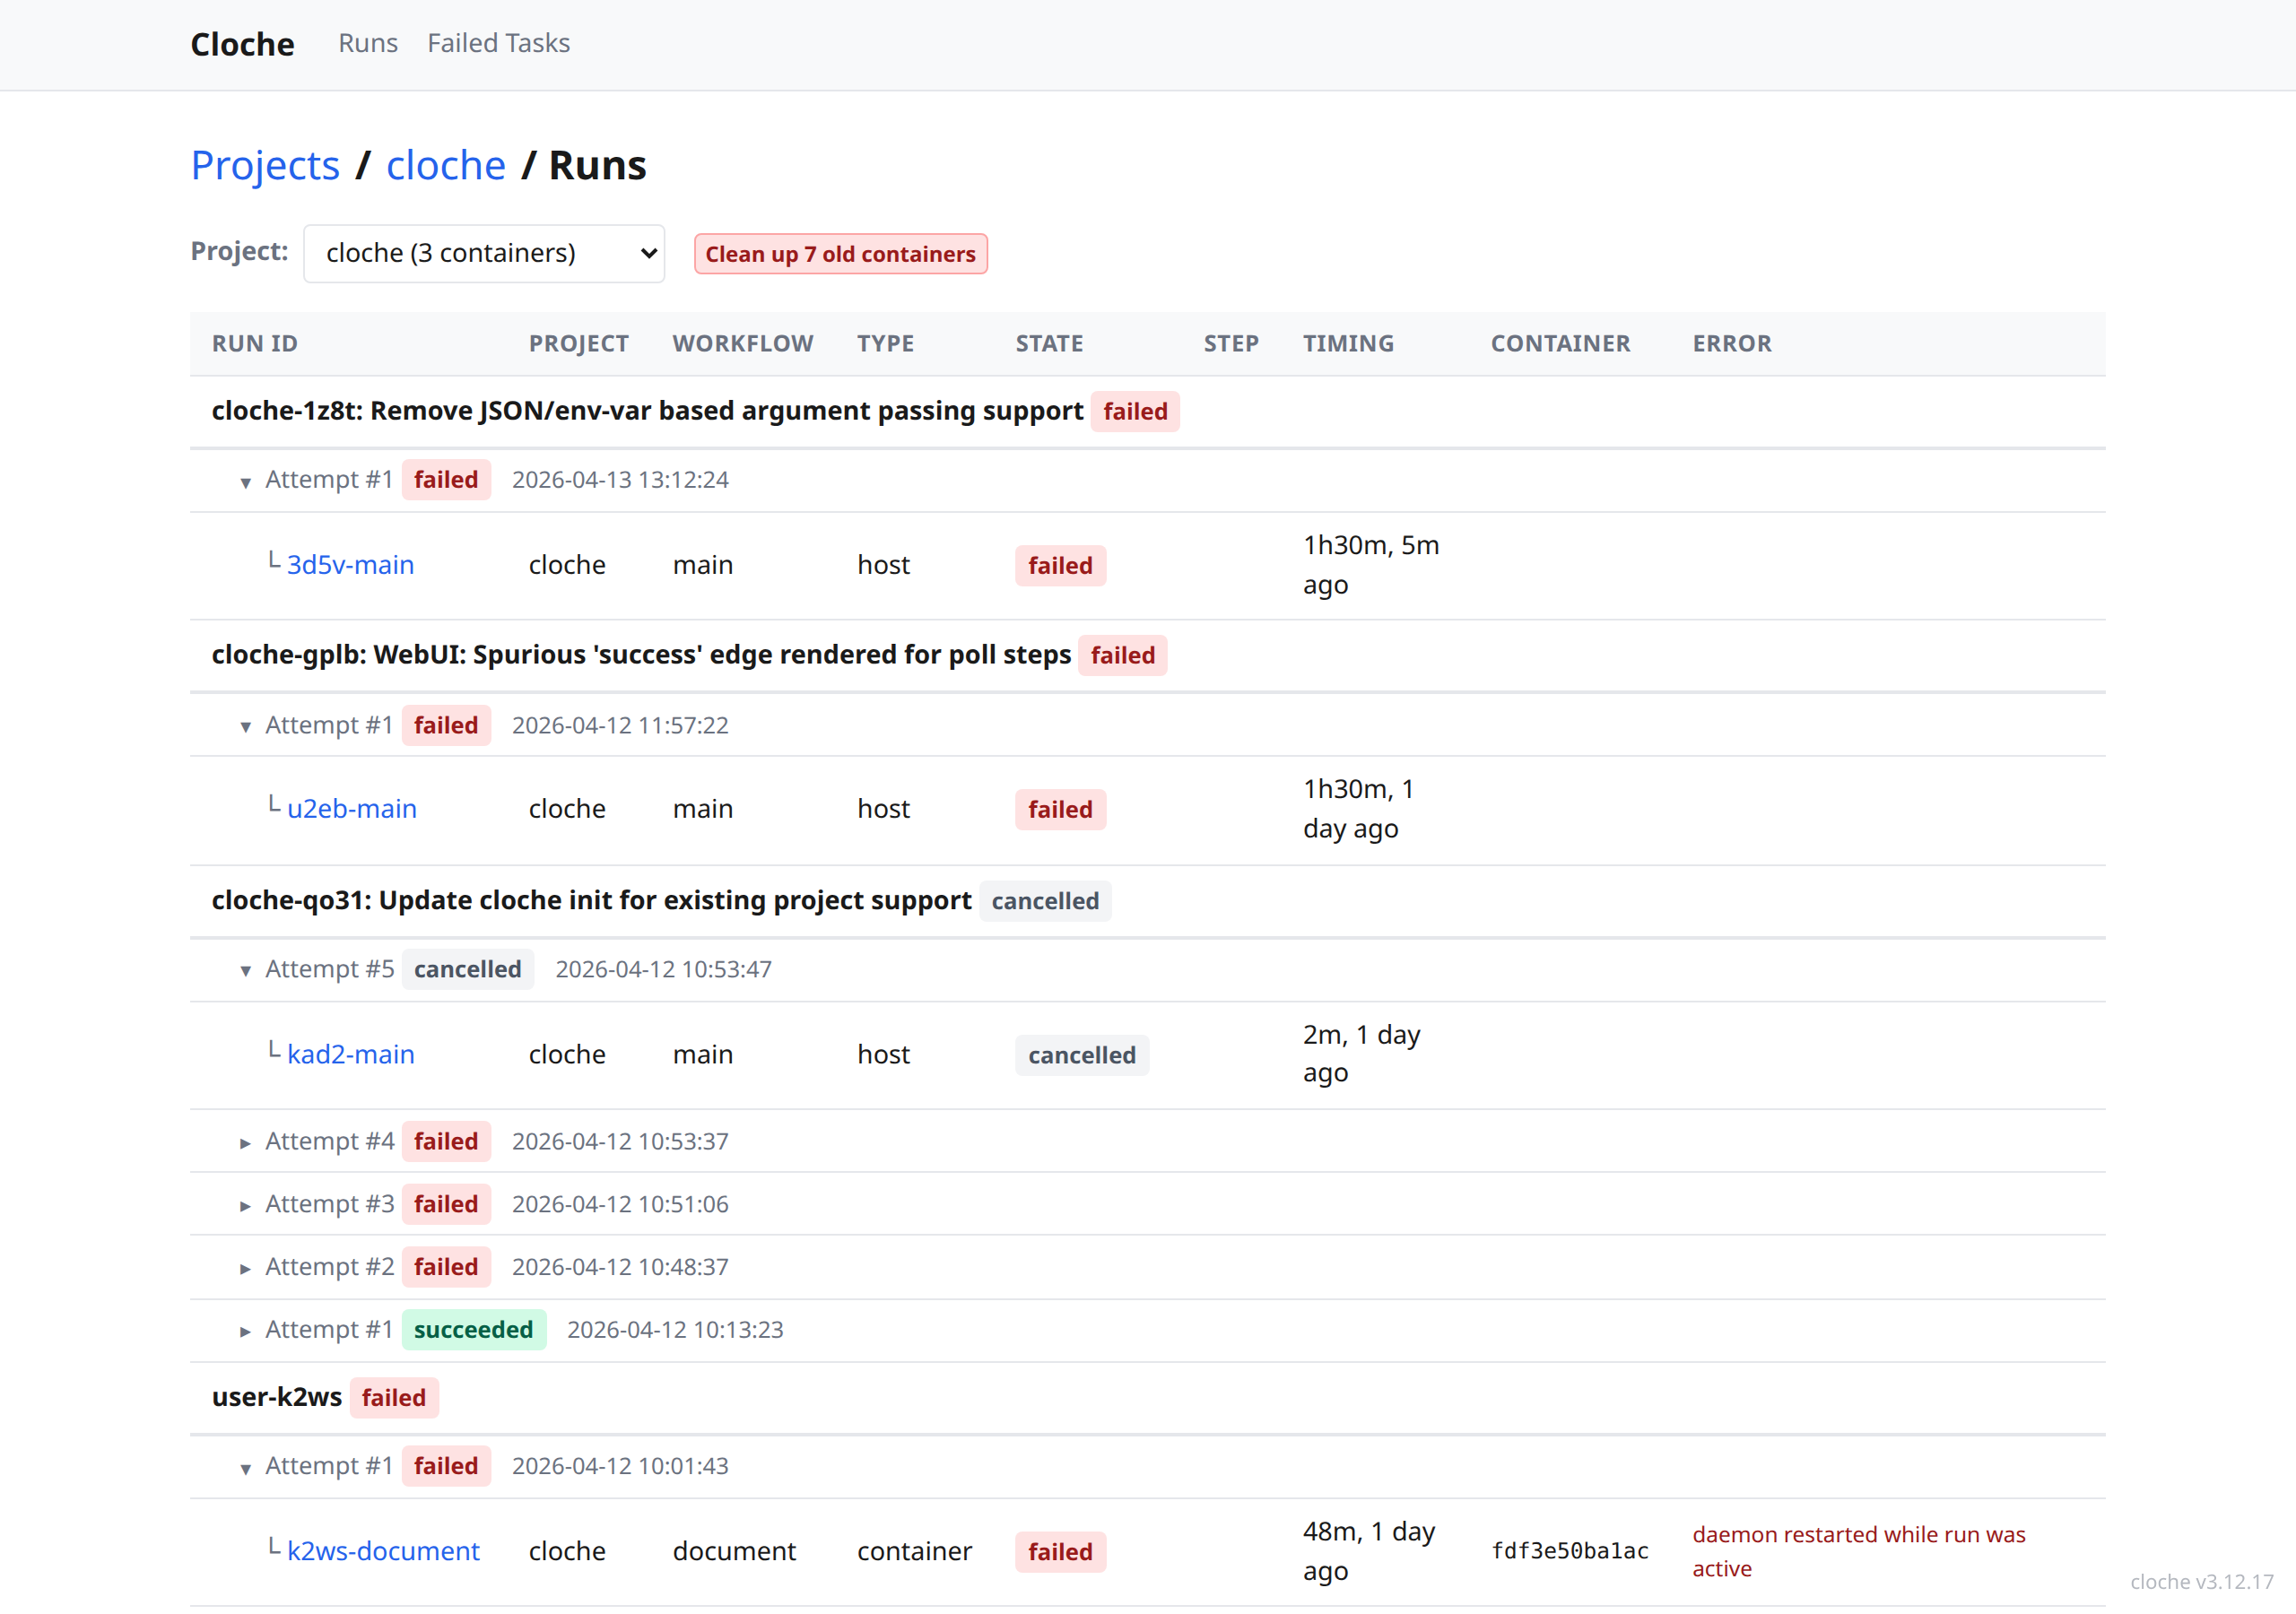
Task: Click timing '2m, 1 day ago'
Action: (x=1361, y=1054)
